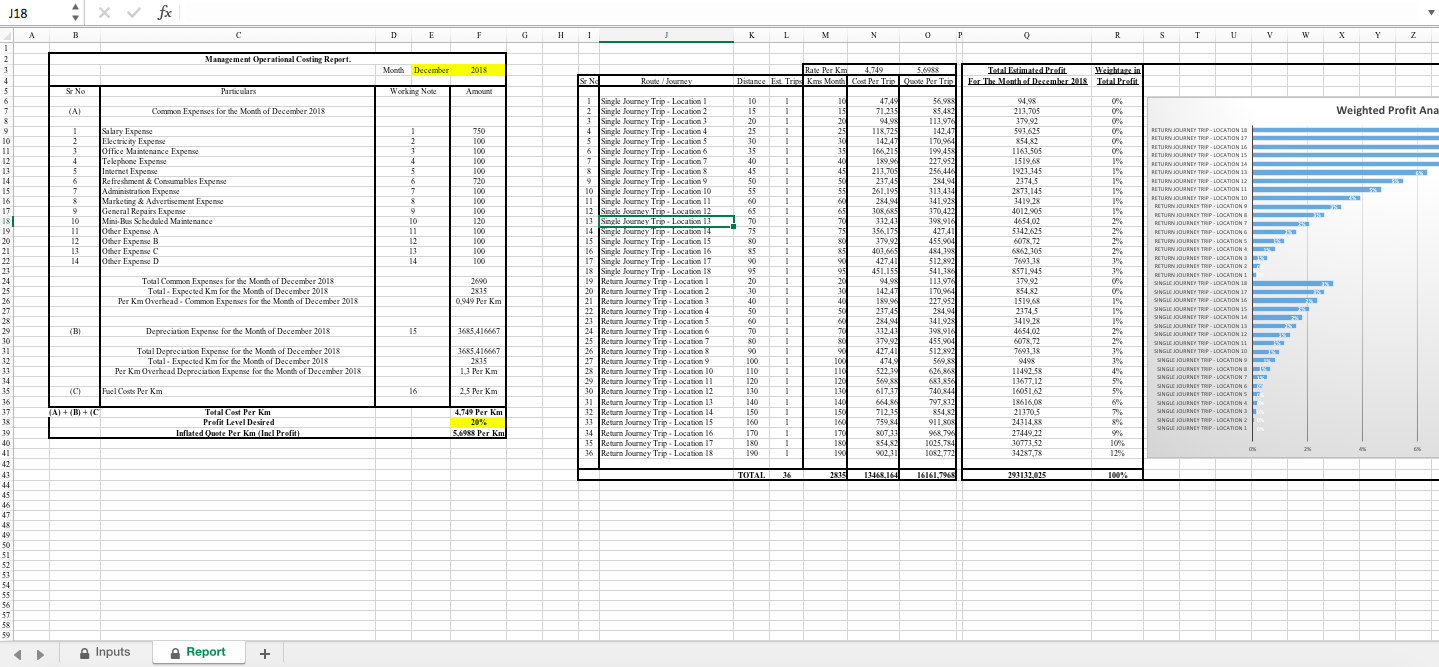Viewport: 1439px width, 667px height.
Task: Select the column D header
Action: coord(393,34)
